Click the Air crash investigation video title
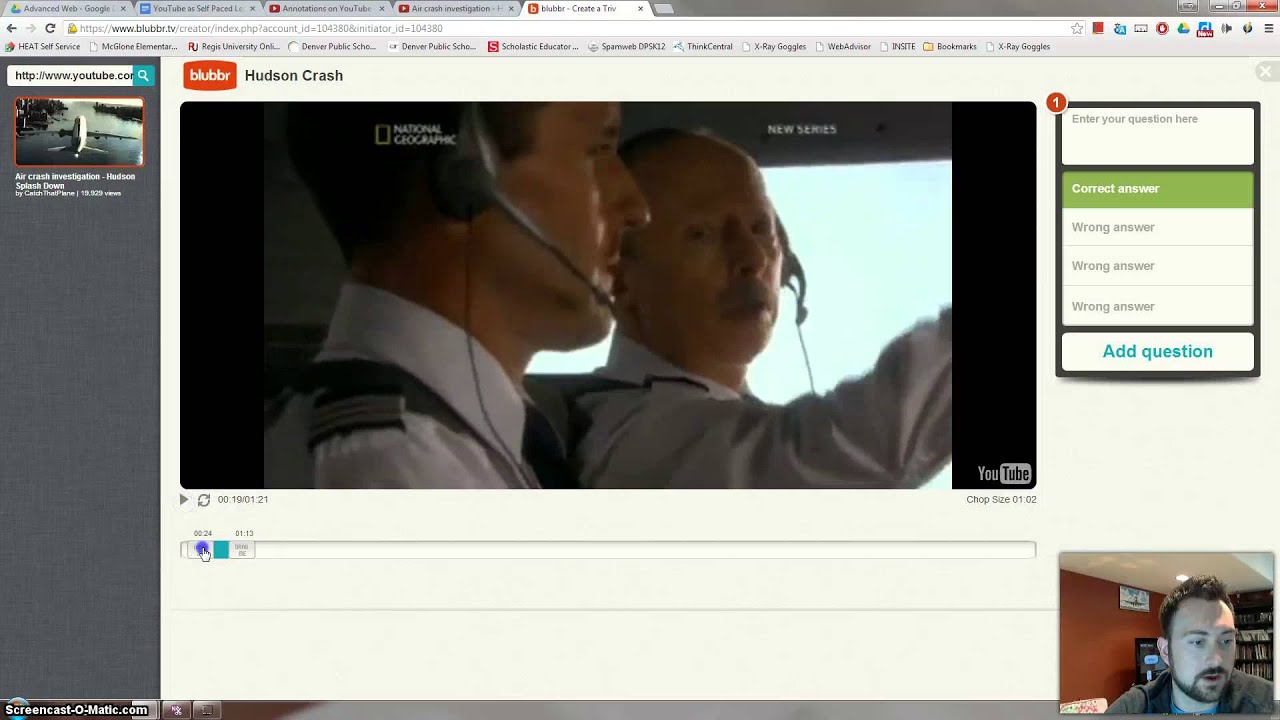1280x720 pixels. pyautogui.click(x=75, y=181)
